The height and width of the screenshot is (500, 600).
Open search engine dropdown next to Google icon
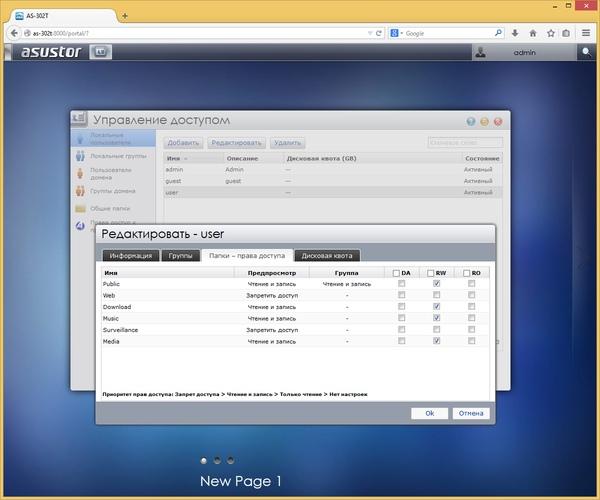[402, 33]
